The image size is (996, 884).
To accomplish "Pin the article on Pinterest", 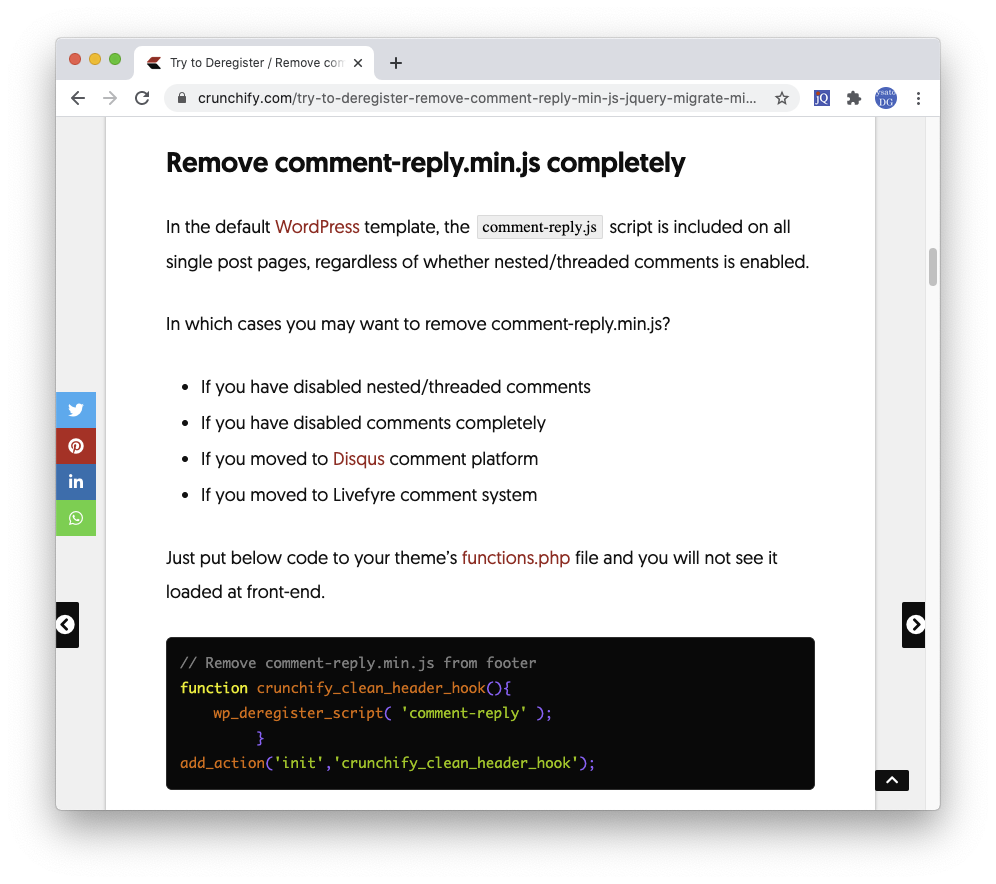I will click(76, 446).
